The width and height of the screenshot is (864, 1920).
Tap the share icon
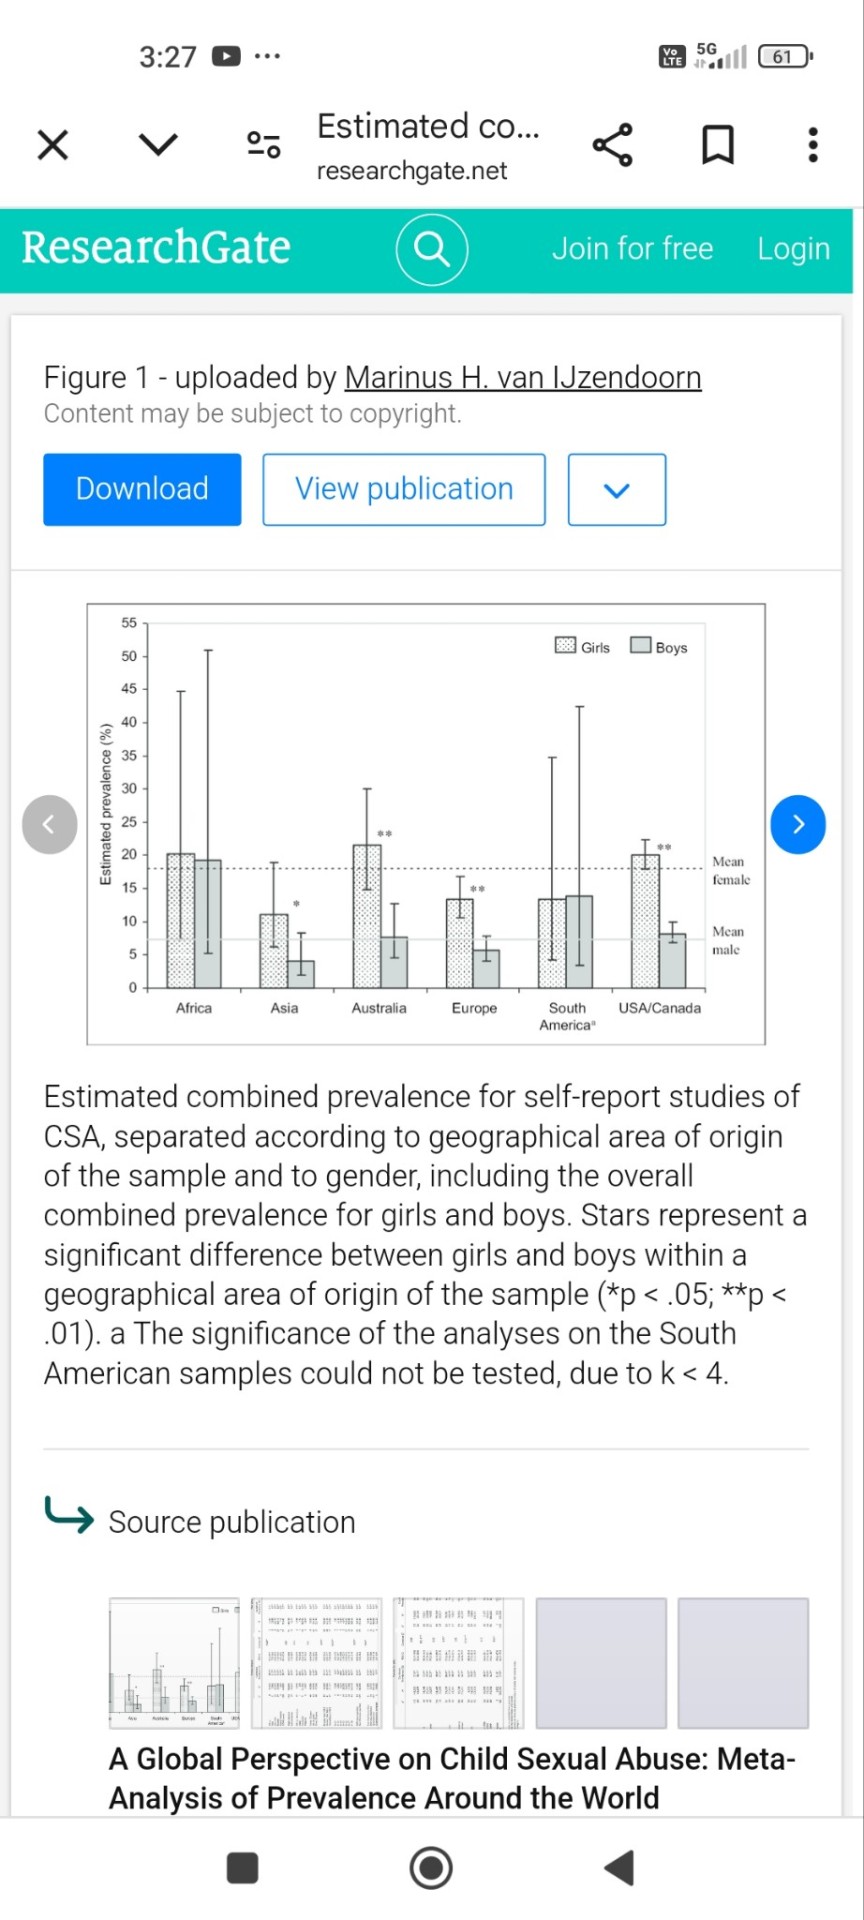point(613,145)
